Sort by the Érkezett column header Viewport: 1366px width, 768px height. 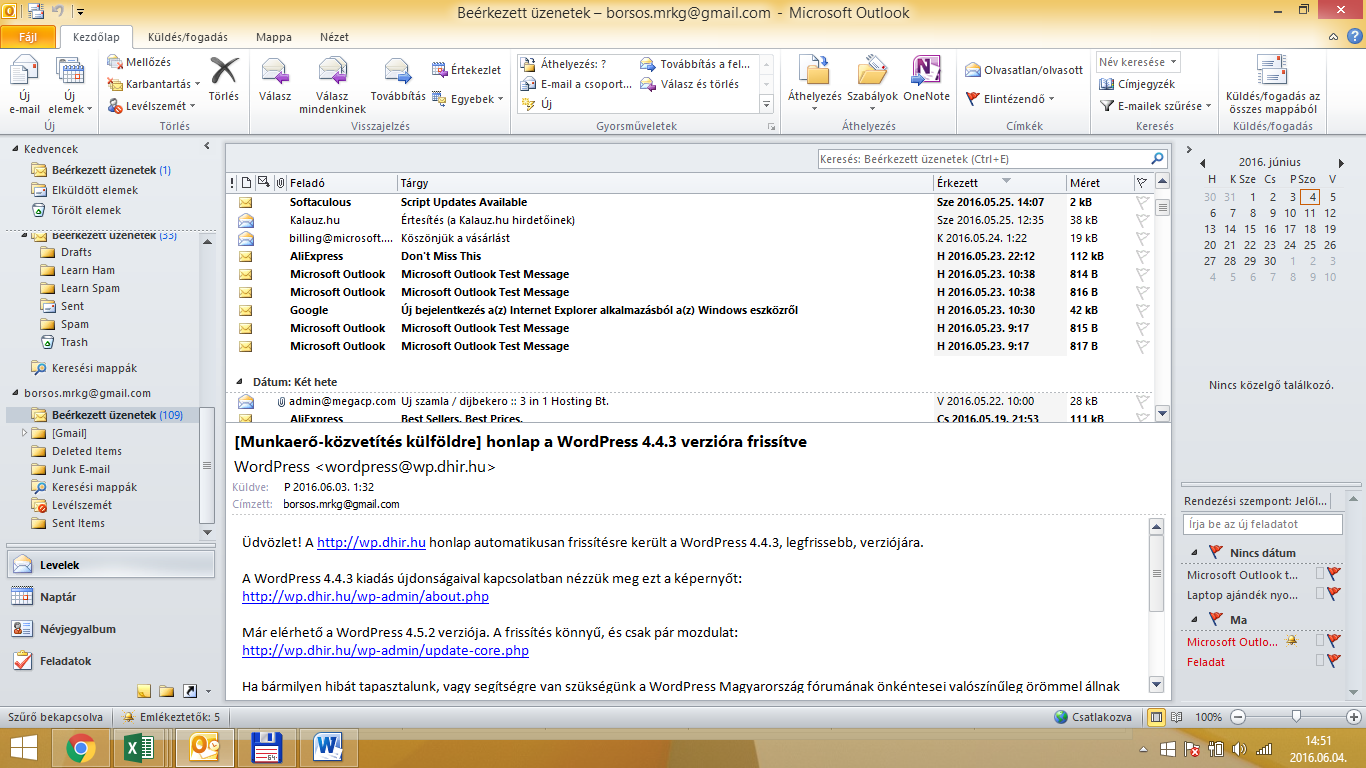point(999,183)
